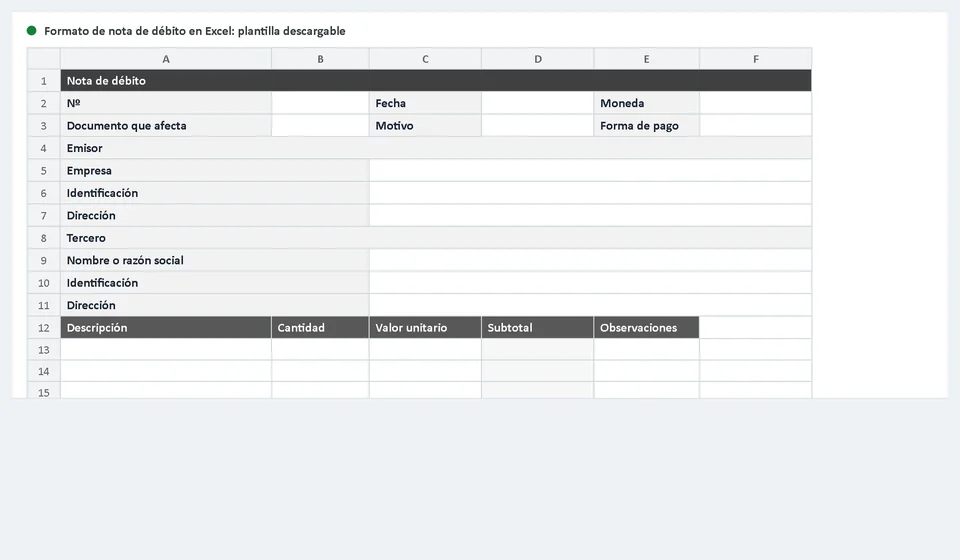This screenshot has width=960, height=560.
Task: Click the 'Forma de pago' cell
Action: tap(646, 125)
